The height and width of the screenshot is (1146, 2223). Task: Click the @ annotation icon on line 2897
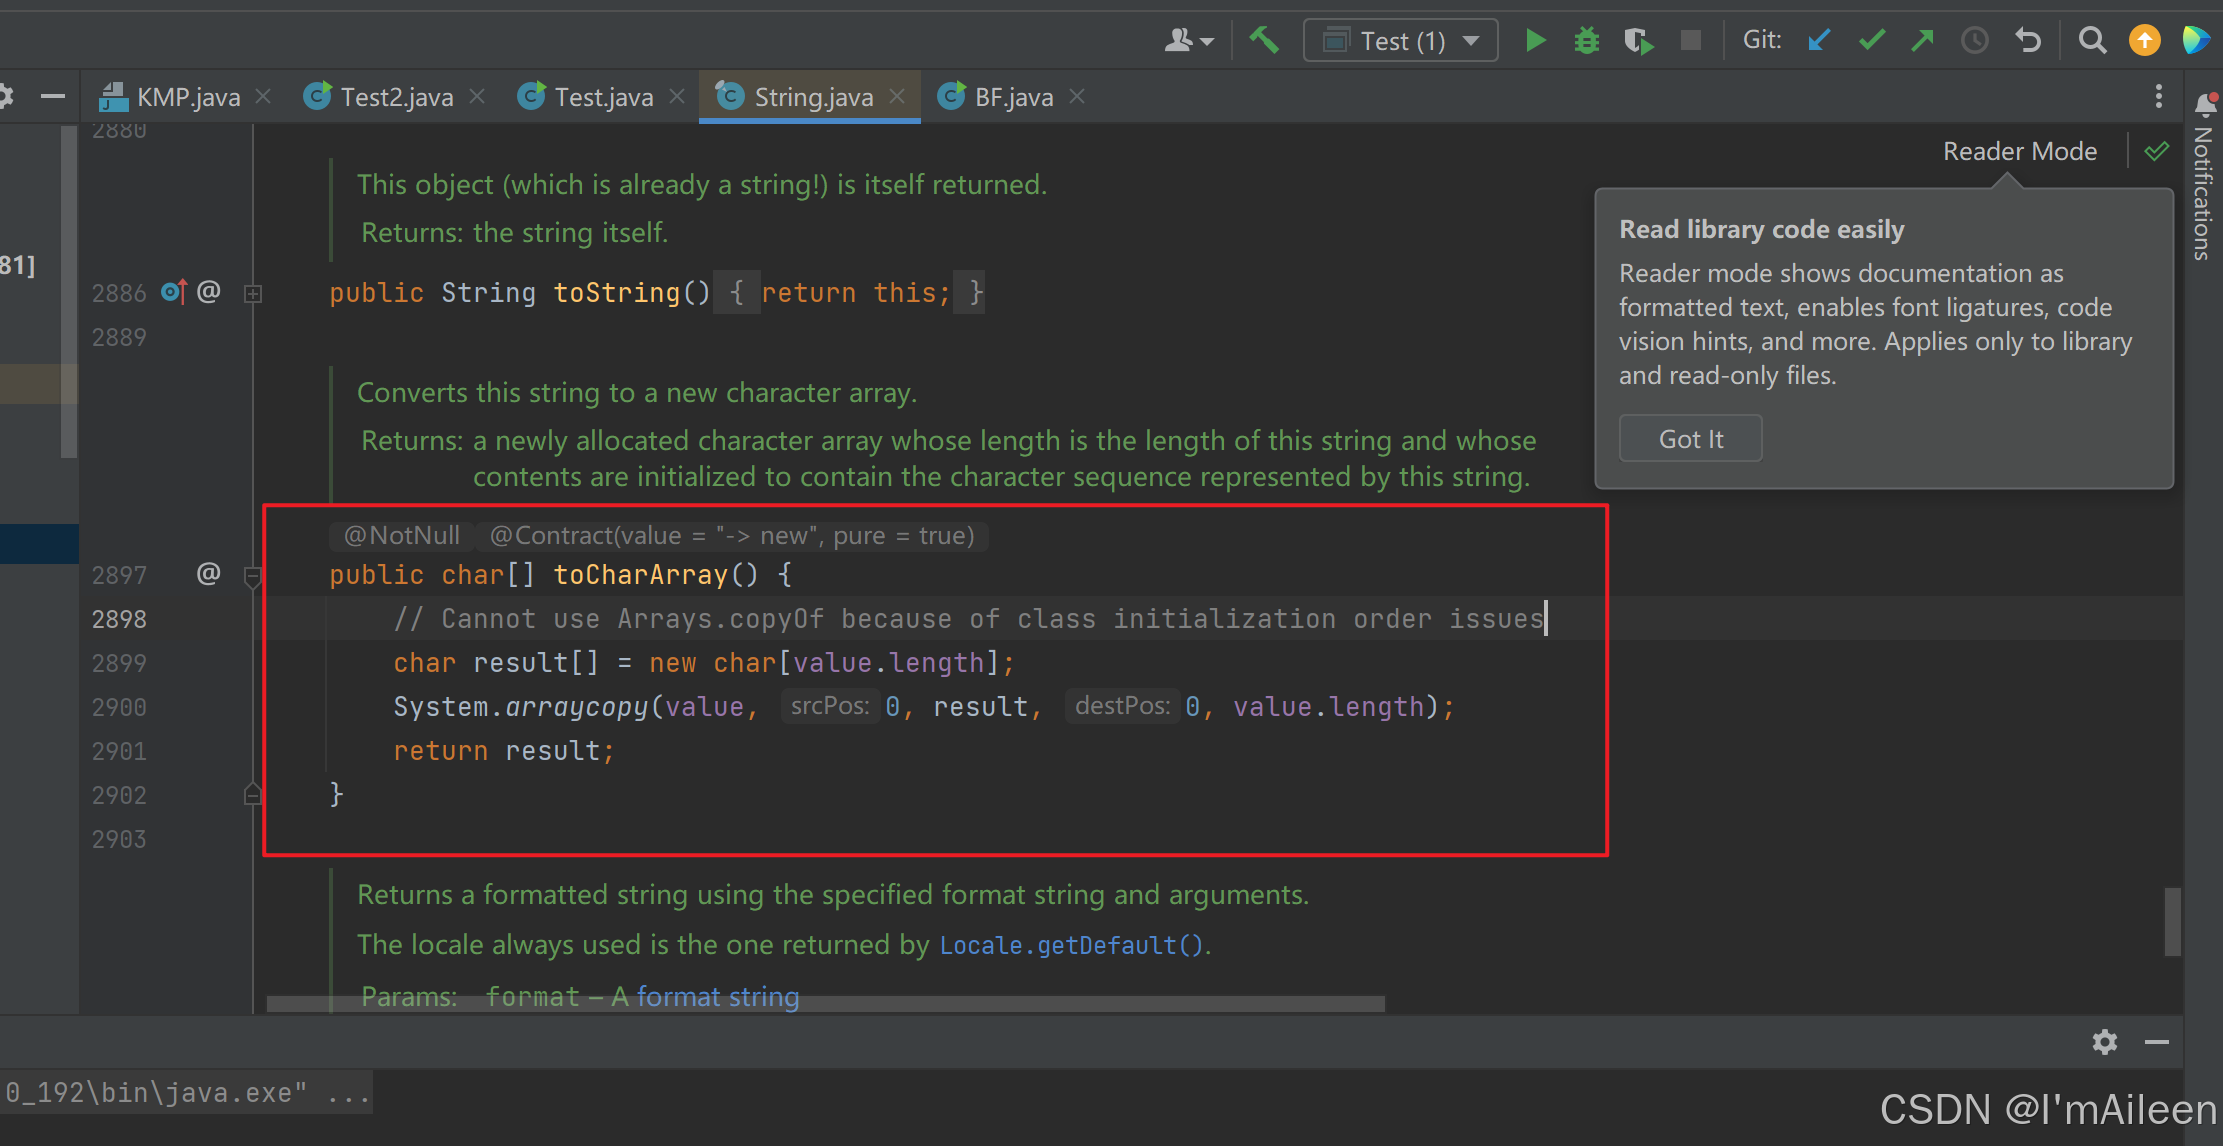208,573
